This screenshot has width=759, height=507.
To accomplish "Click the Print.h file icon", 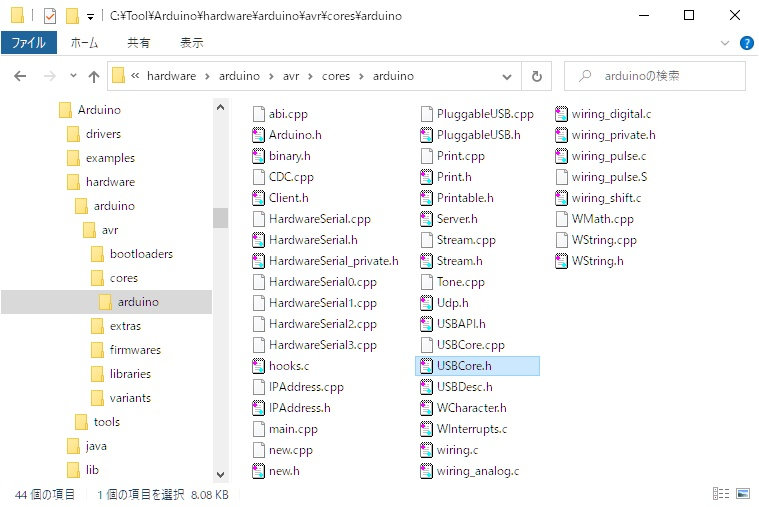I will 426,177.
